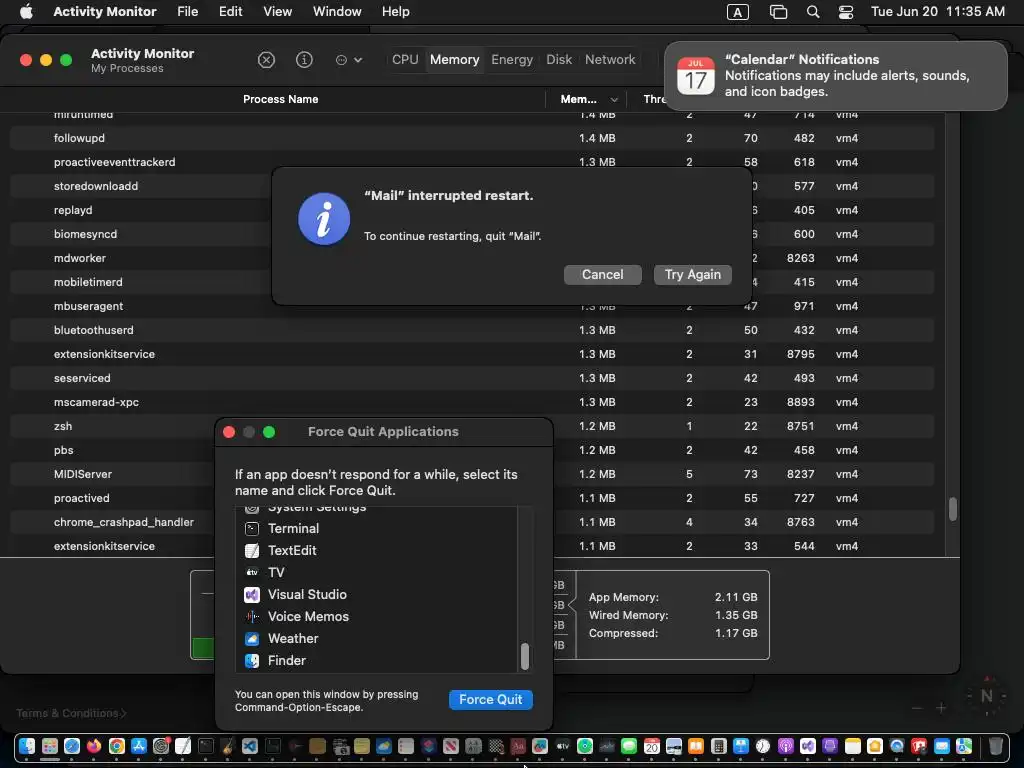1024x768 pixels.
Task: Open the App Store from the Dock
Action: (x=138, y=746)
